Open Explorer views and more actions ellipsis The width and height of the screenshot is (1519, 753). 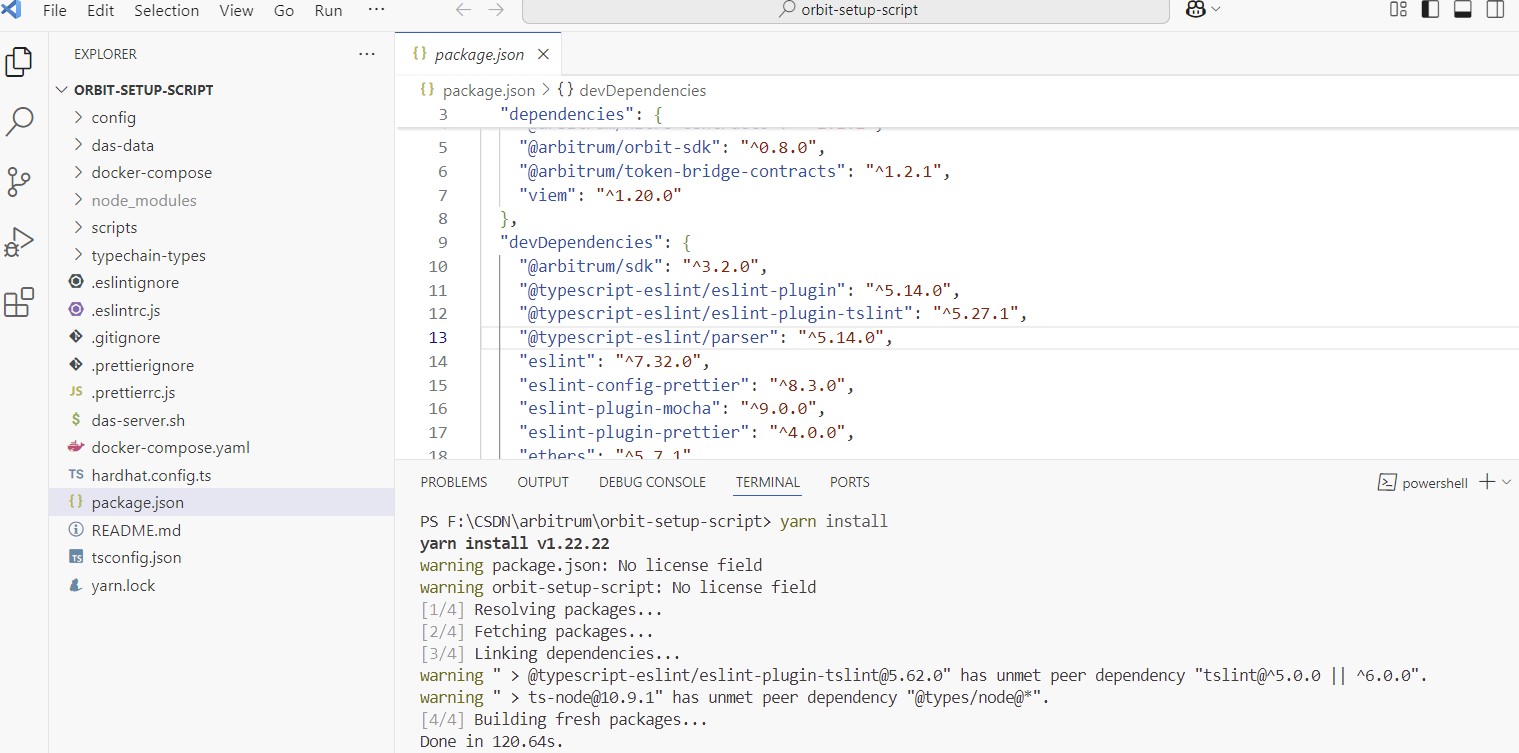[x=367, y=54]
